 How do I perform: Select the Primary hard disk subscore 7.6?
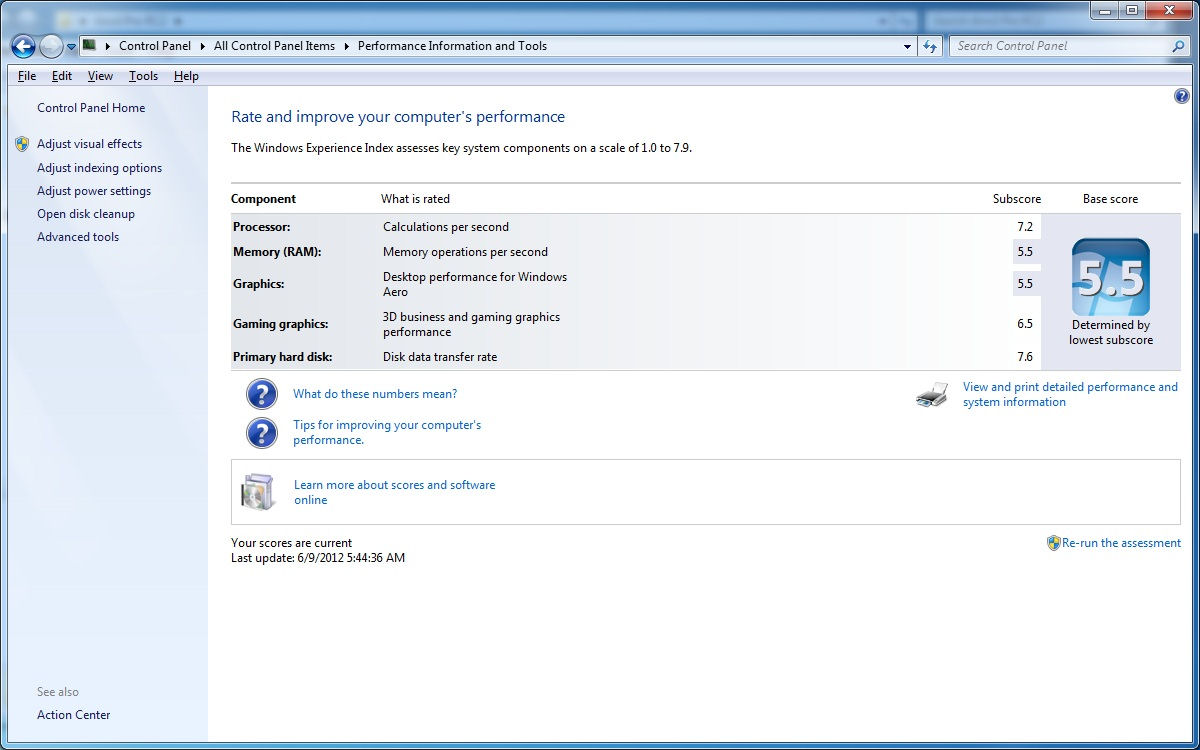point(1025,357)
